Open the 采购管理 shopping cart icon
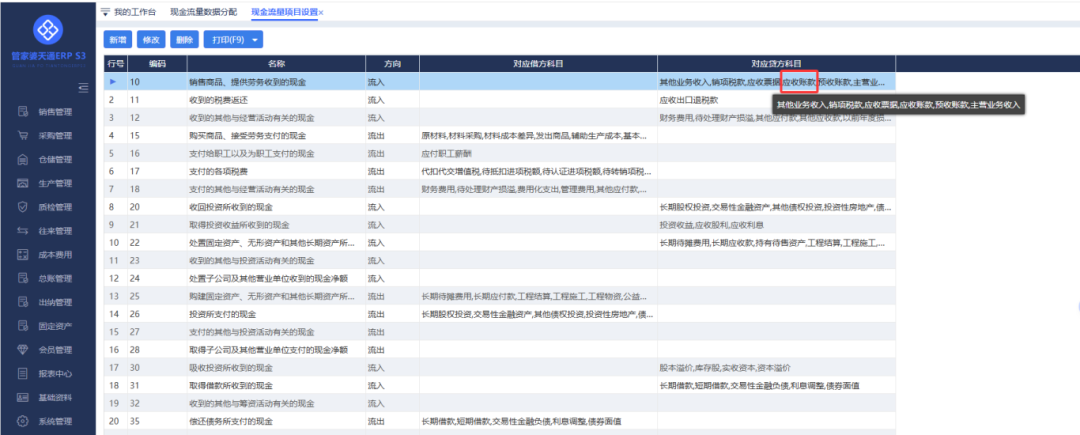The image size is (1080, 435). click(23, 136)
